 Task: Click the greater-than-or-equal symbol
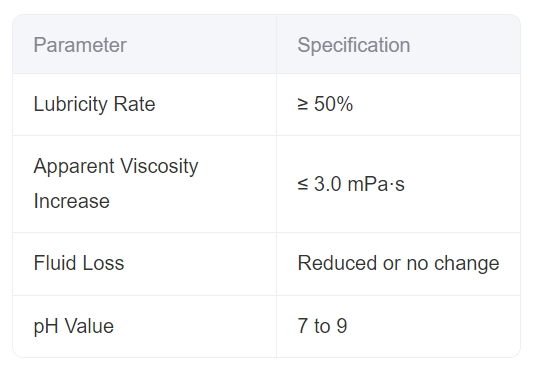click(x=303, y=105)
